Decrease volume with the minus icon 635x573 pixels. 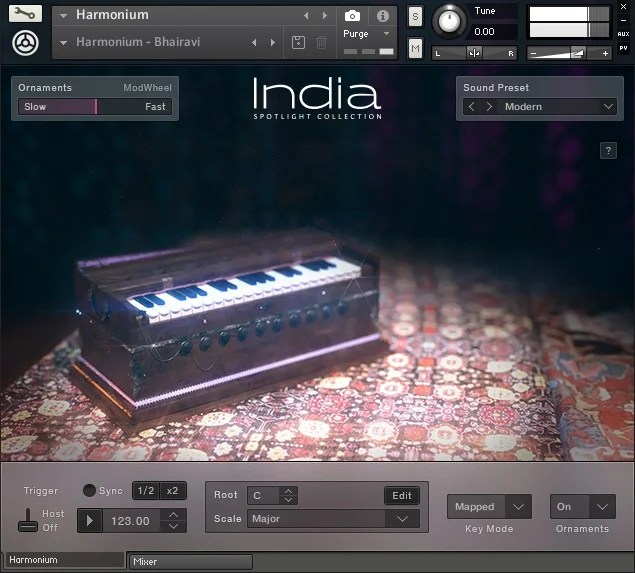(533, 53)
